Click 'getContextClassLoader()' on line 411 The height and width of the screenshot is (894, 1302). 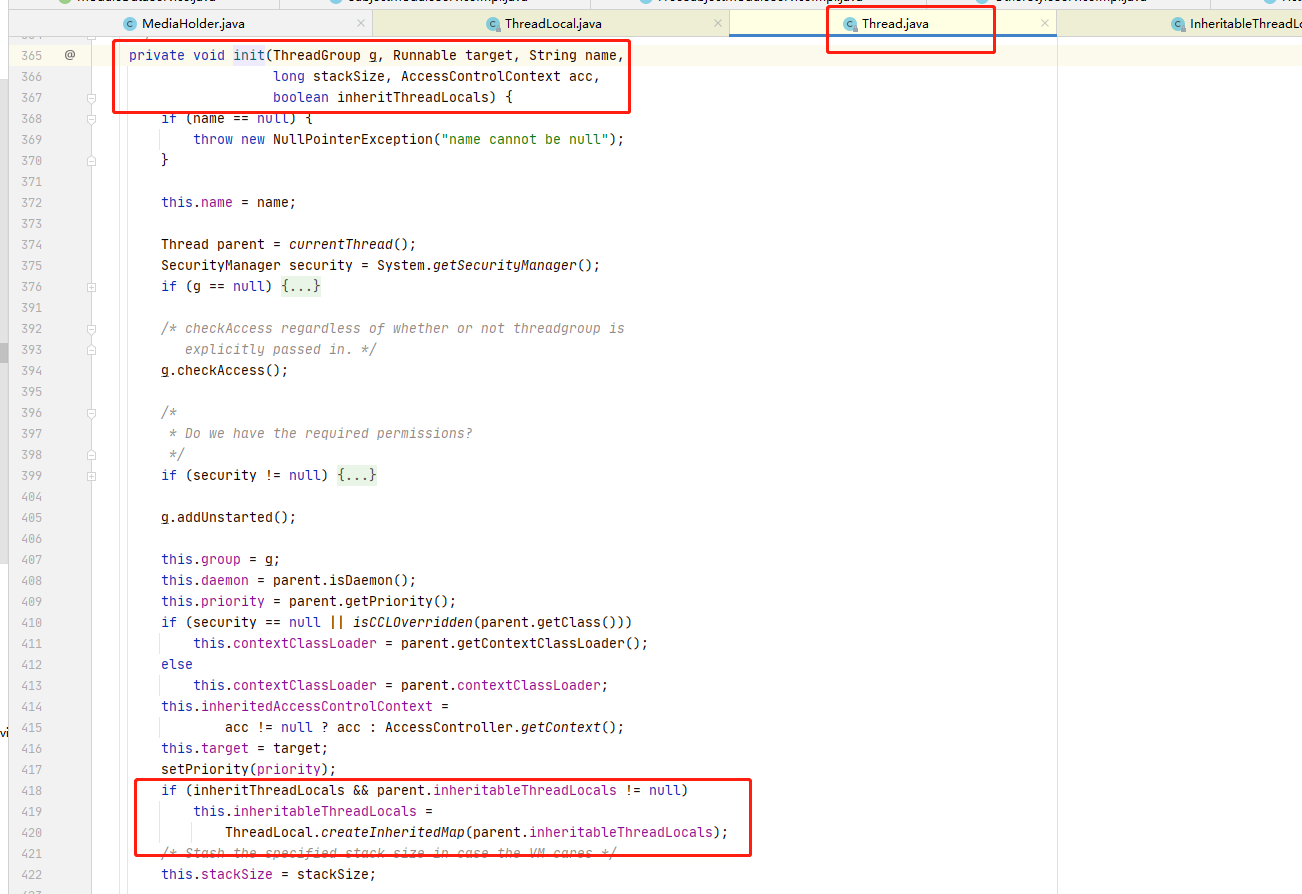pos(548,643)
